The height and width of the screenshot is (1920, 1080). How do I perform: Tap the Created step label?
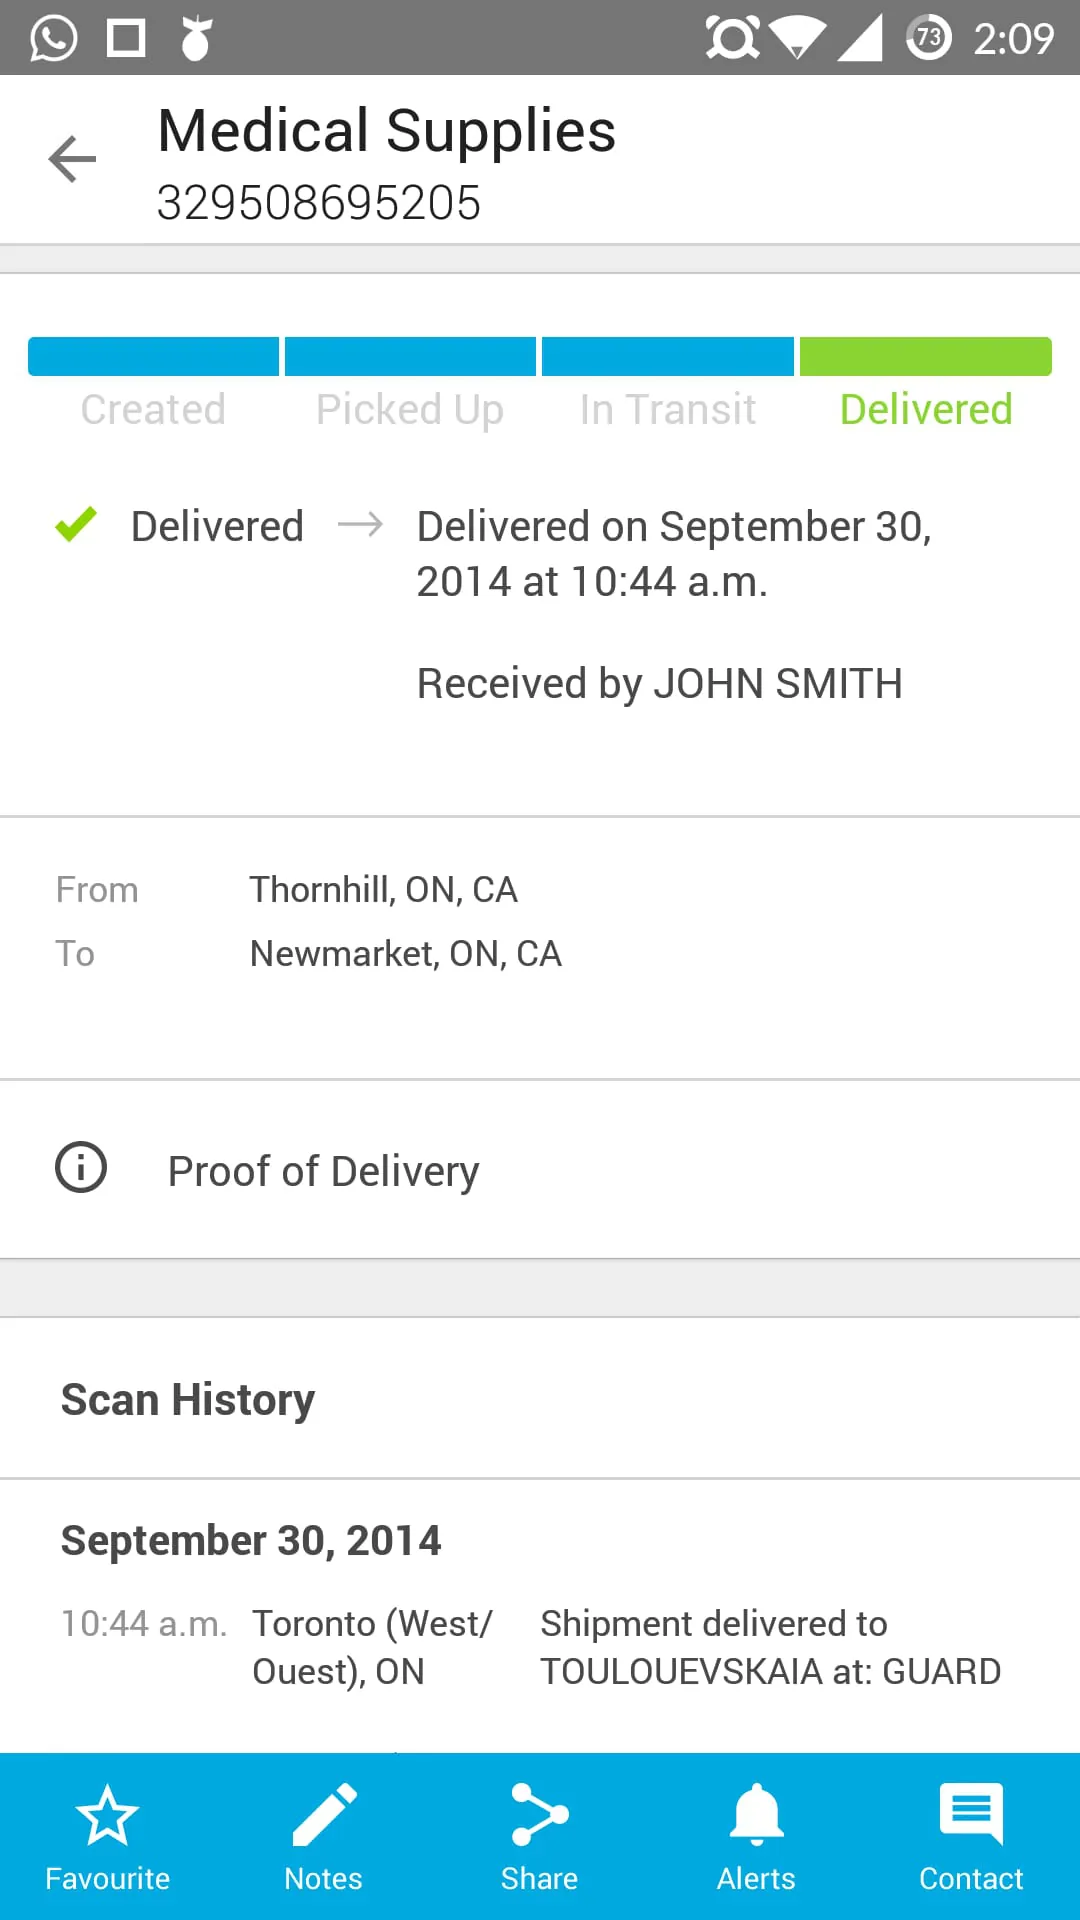coord(153,410)
